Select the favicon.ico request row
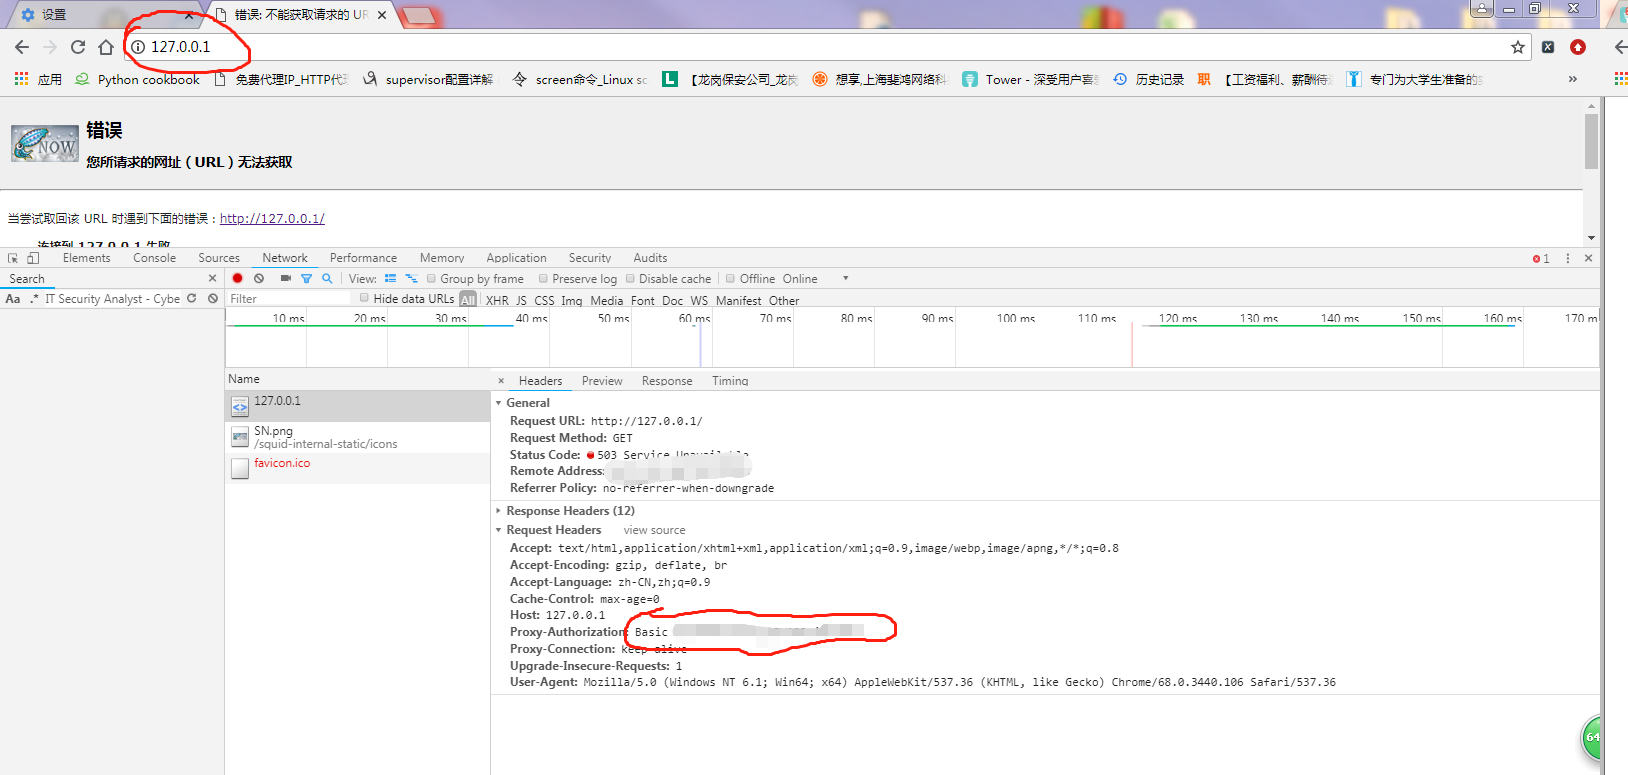Viewport: 1628px width, 775px height. tap(357, 468)
